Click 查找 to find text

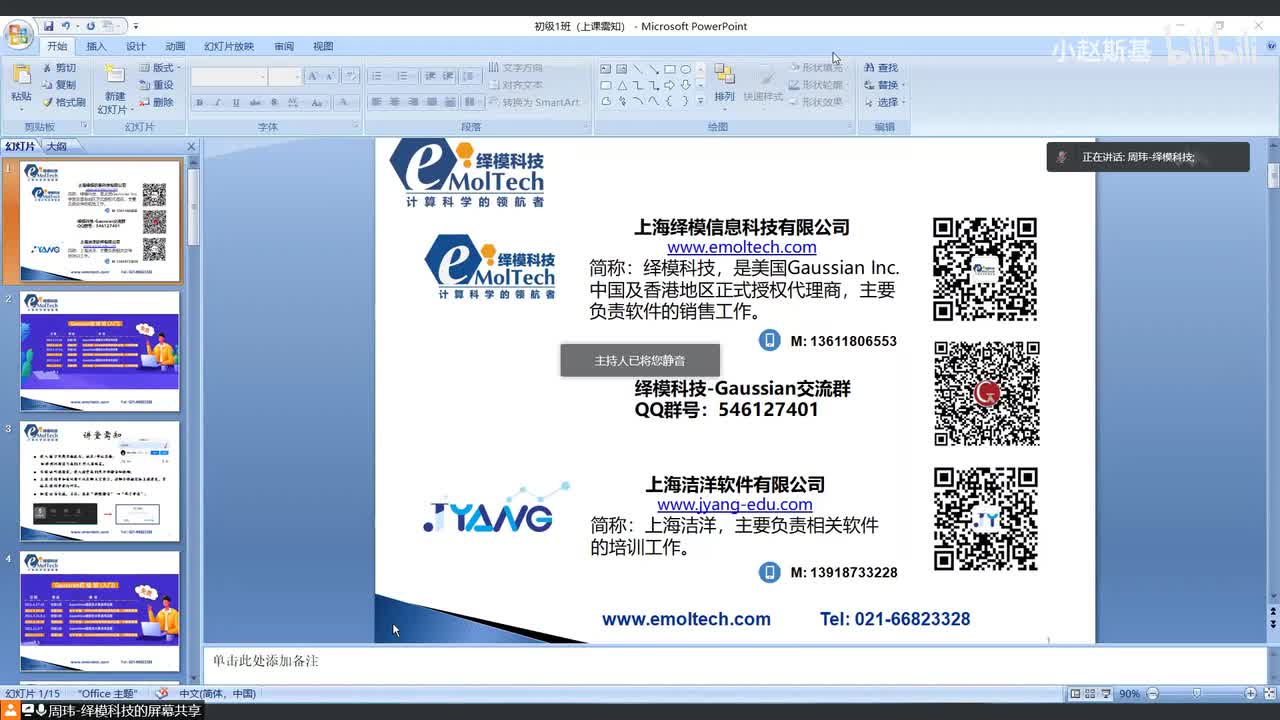[881, 68]
